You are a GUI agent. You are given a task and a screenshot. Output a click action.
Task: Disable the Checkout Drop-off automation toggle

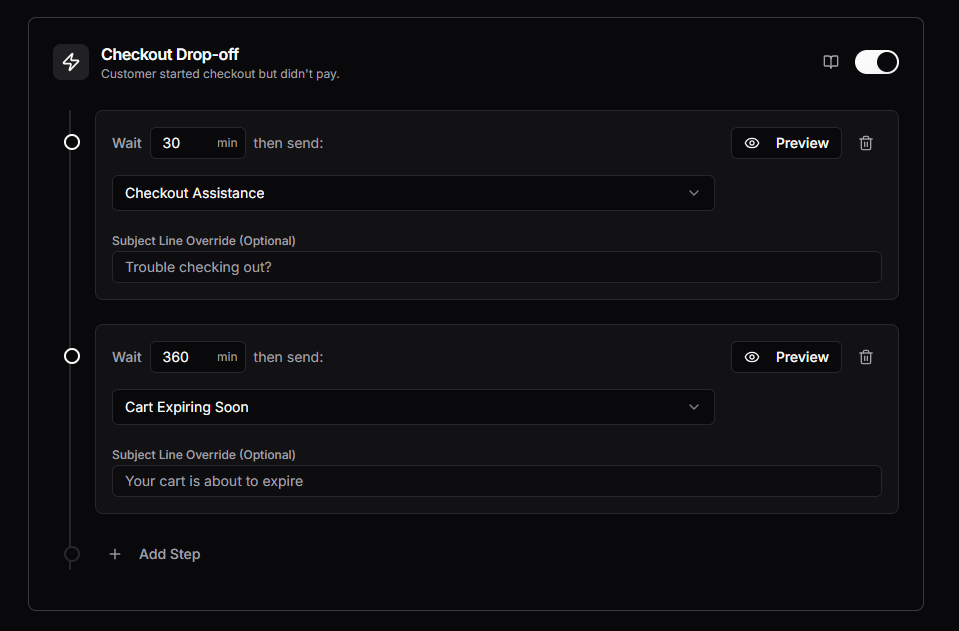tap(876, 61)
